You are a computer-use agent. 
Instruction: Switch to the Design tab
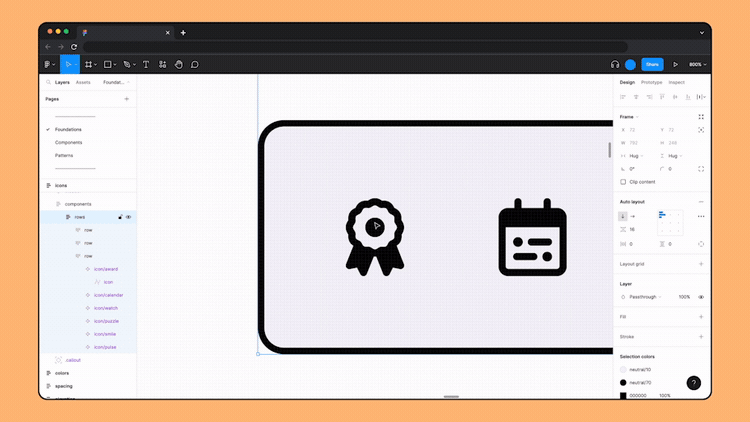(627, 82)
